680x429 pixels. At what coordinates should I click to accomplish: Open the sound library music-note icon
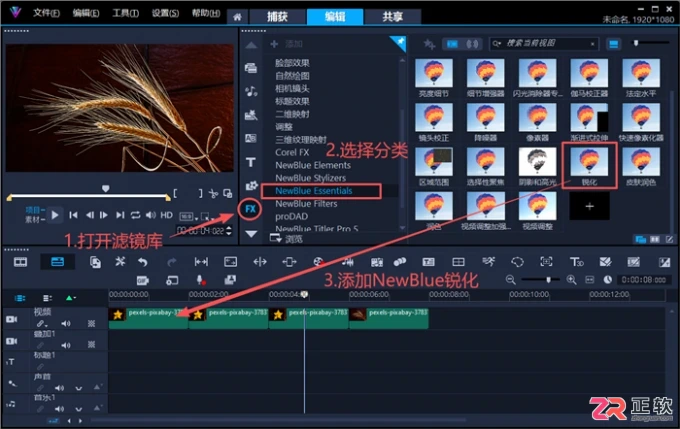click(x=251, y=91)
